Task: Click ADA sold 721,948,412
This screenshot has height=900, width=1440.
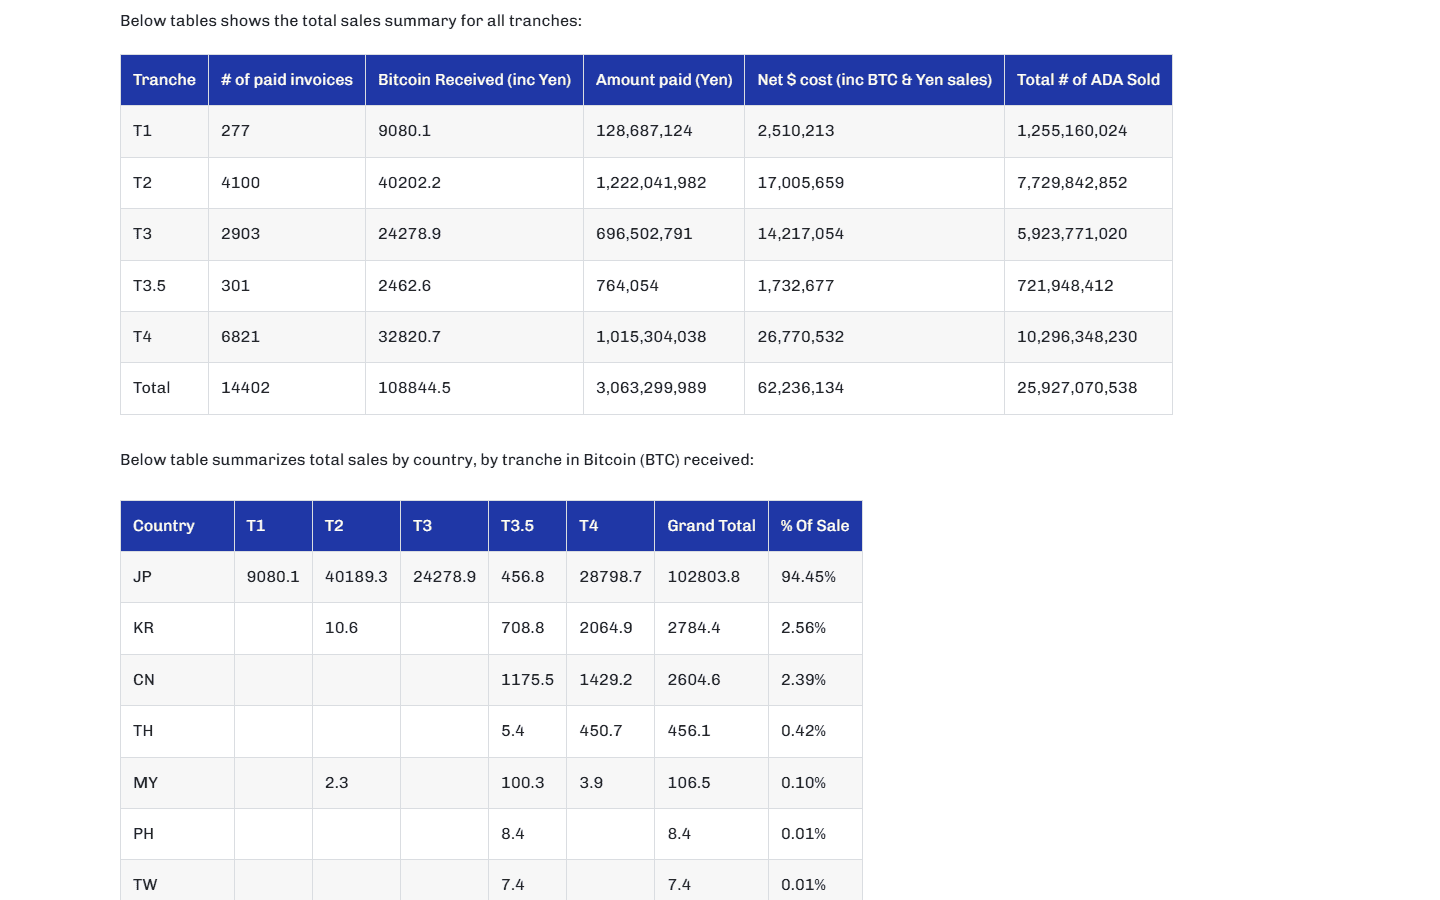Action: click(x=1065, y=286)
